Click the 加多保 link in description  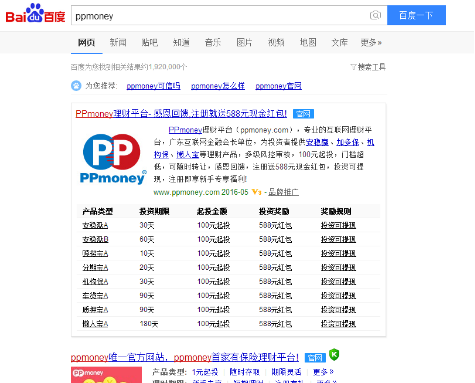348,142
